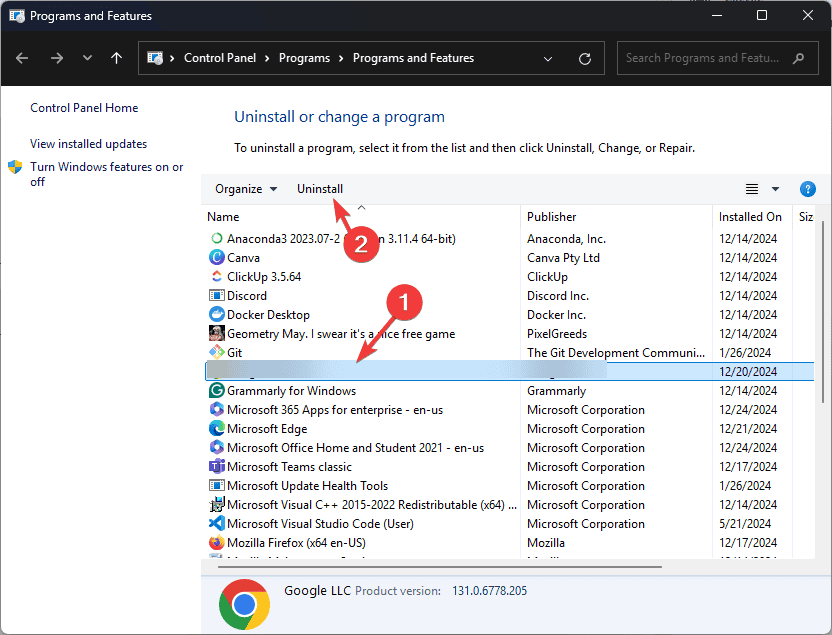The height and width of the screenshot is (635, 832).
Task: Click Programs and Features breadcrumb
Action: (413, 58)
